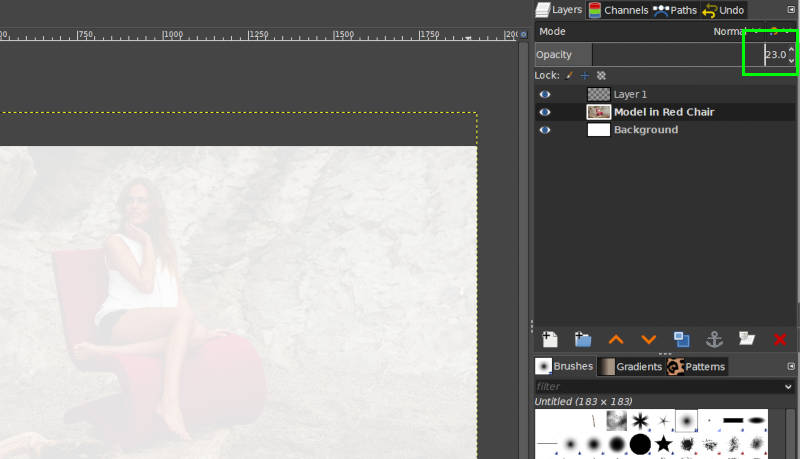Expand the brush filter dropdown arrow
800x459 pixels.
point(789,386)
